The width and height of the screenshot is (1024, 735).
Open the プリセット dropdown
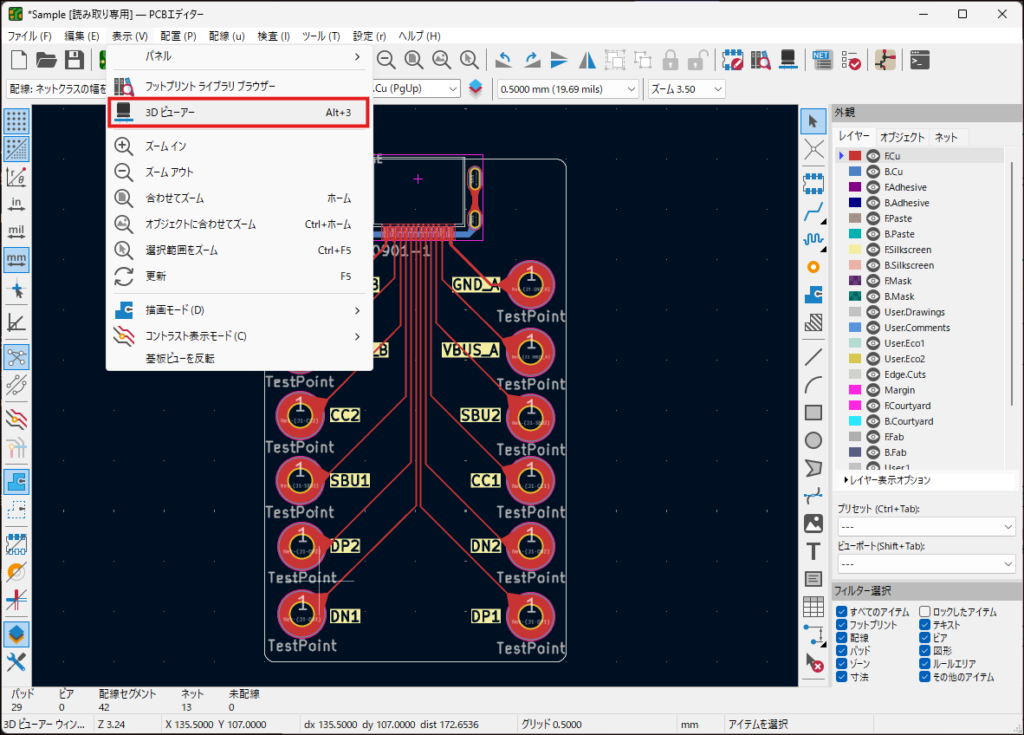tap(926, 526)
